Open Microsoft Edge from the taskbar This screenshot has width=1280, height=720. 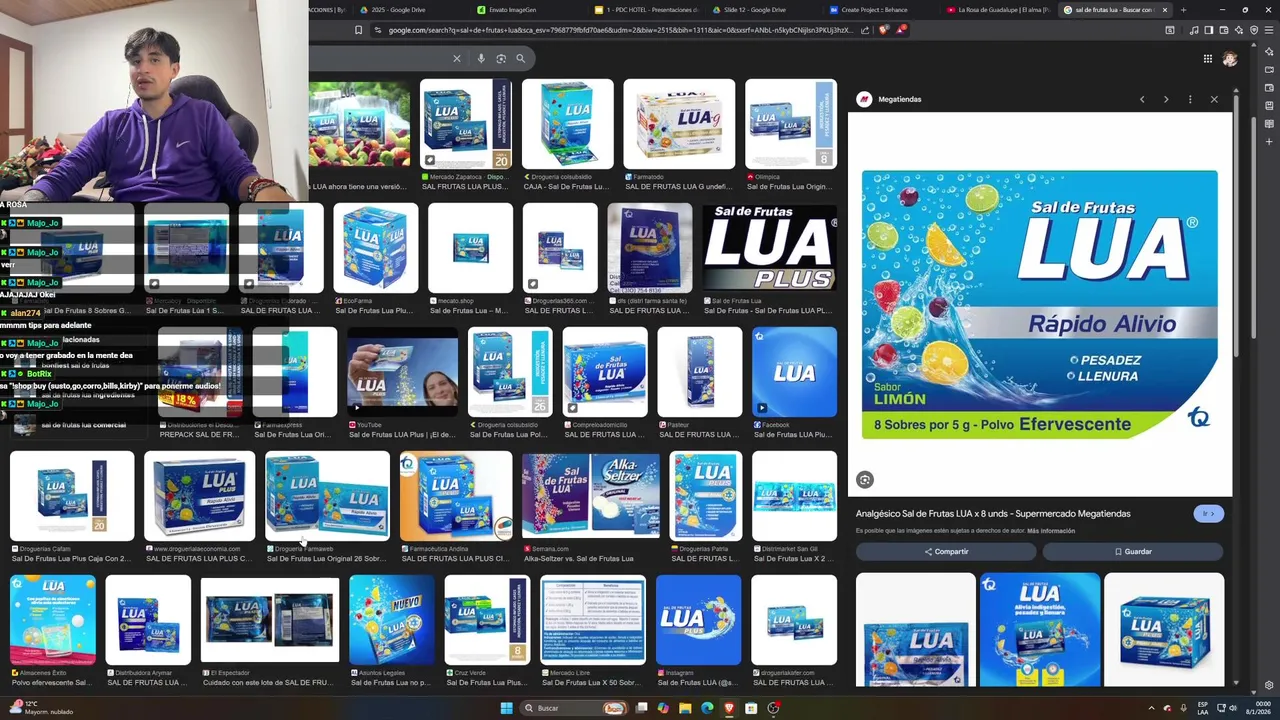(707, 708)
